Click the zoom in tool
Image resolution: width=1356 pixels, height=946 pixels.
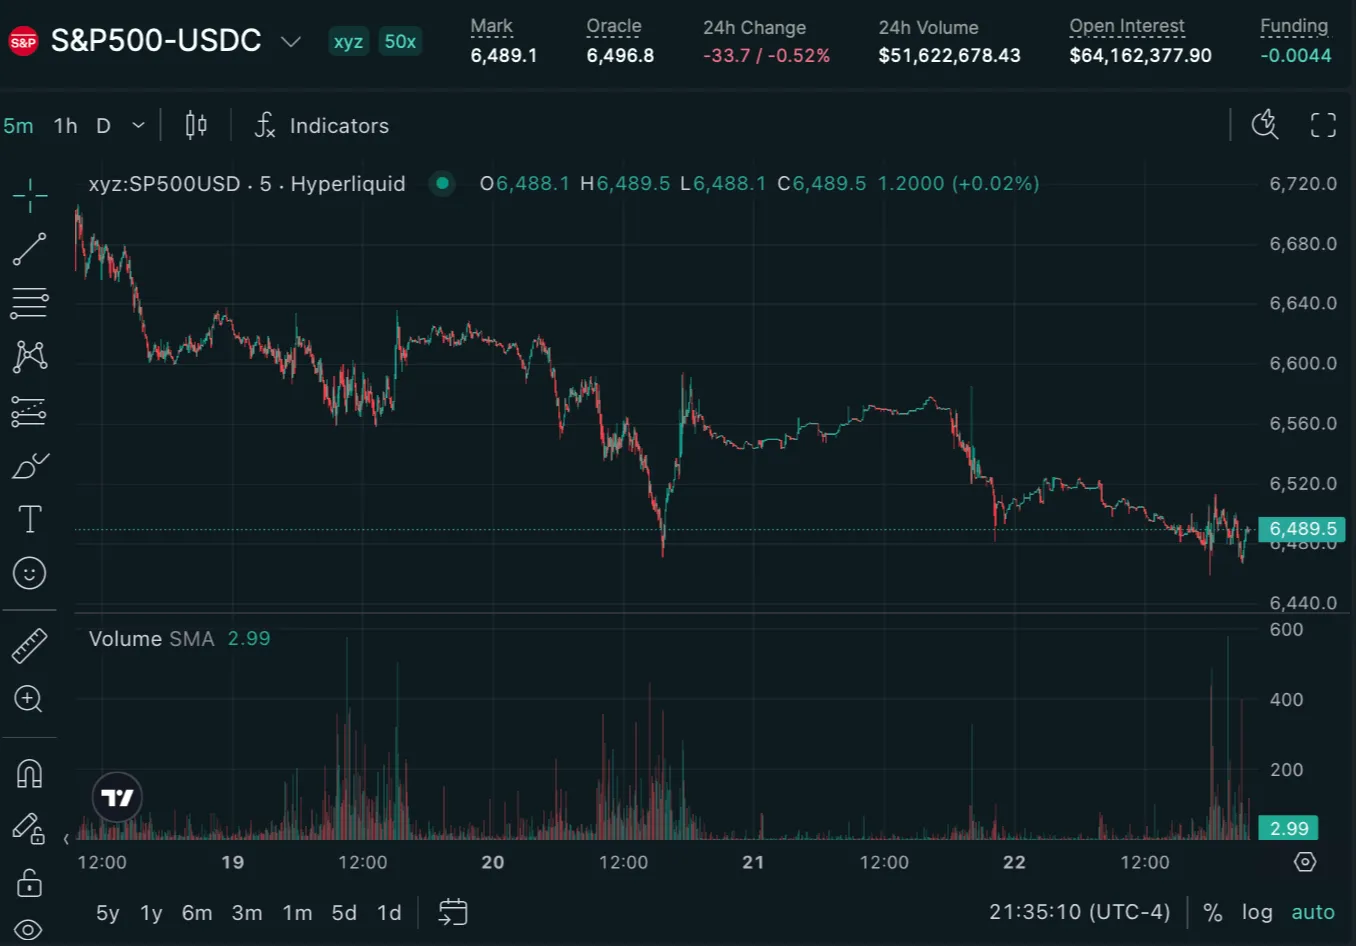coord(29,699)
